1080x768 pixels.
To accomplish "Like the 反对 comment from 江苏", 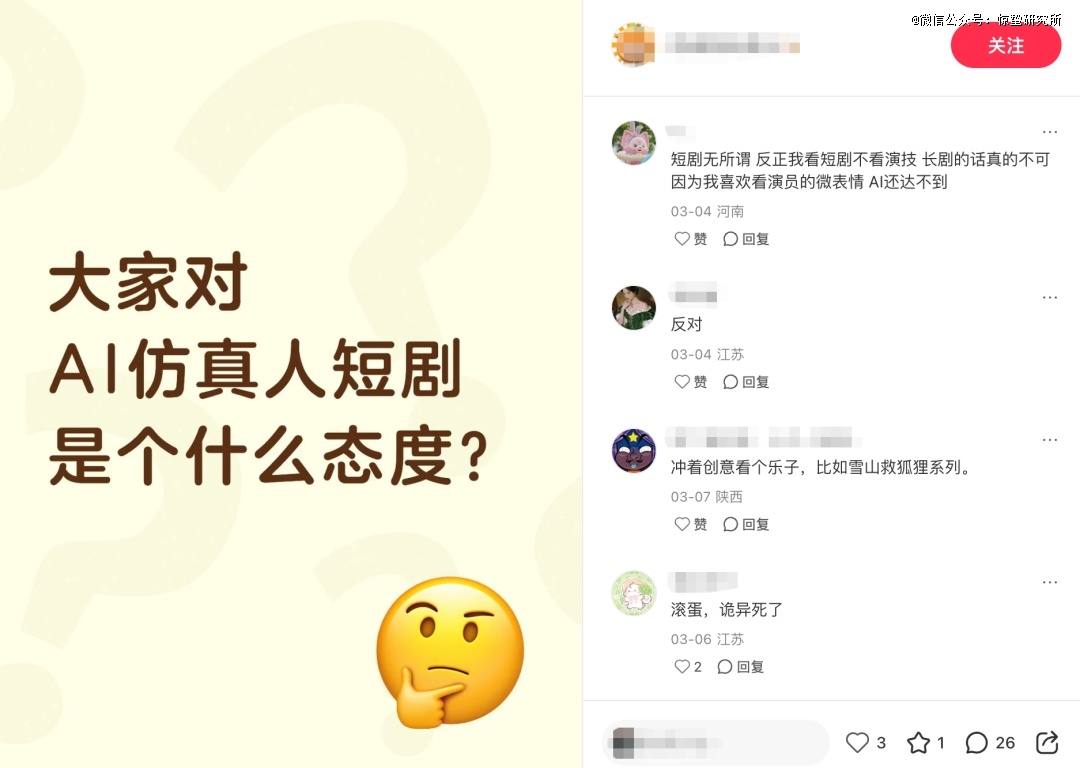I will [690, 382].
